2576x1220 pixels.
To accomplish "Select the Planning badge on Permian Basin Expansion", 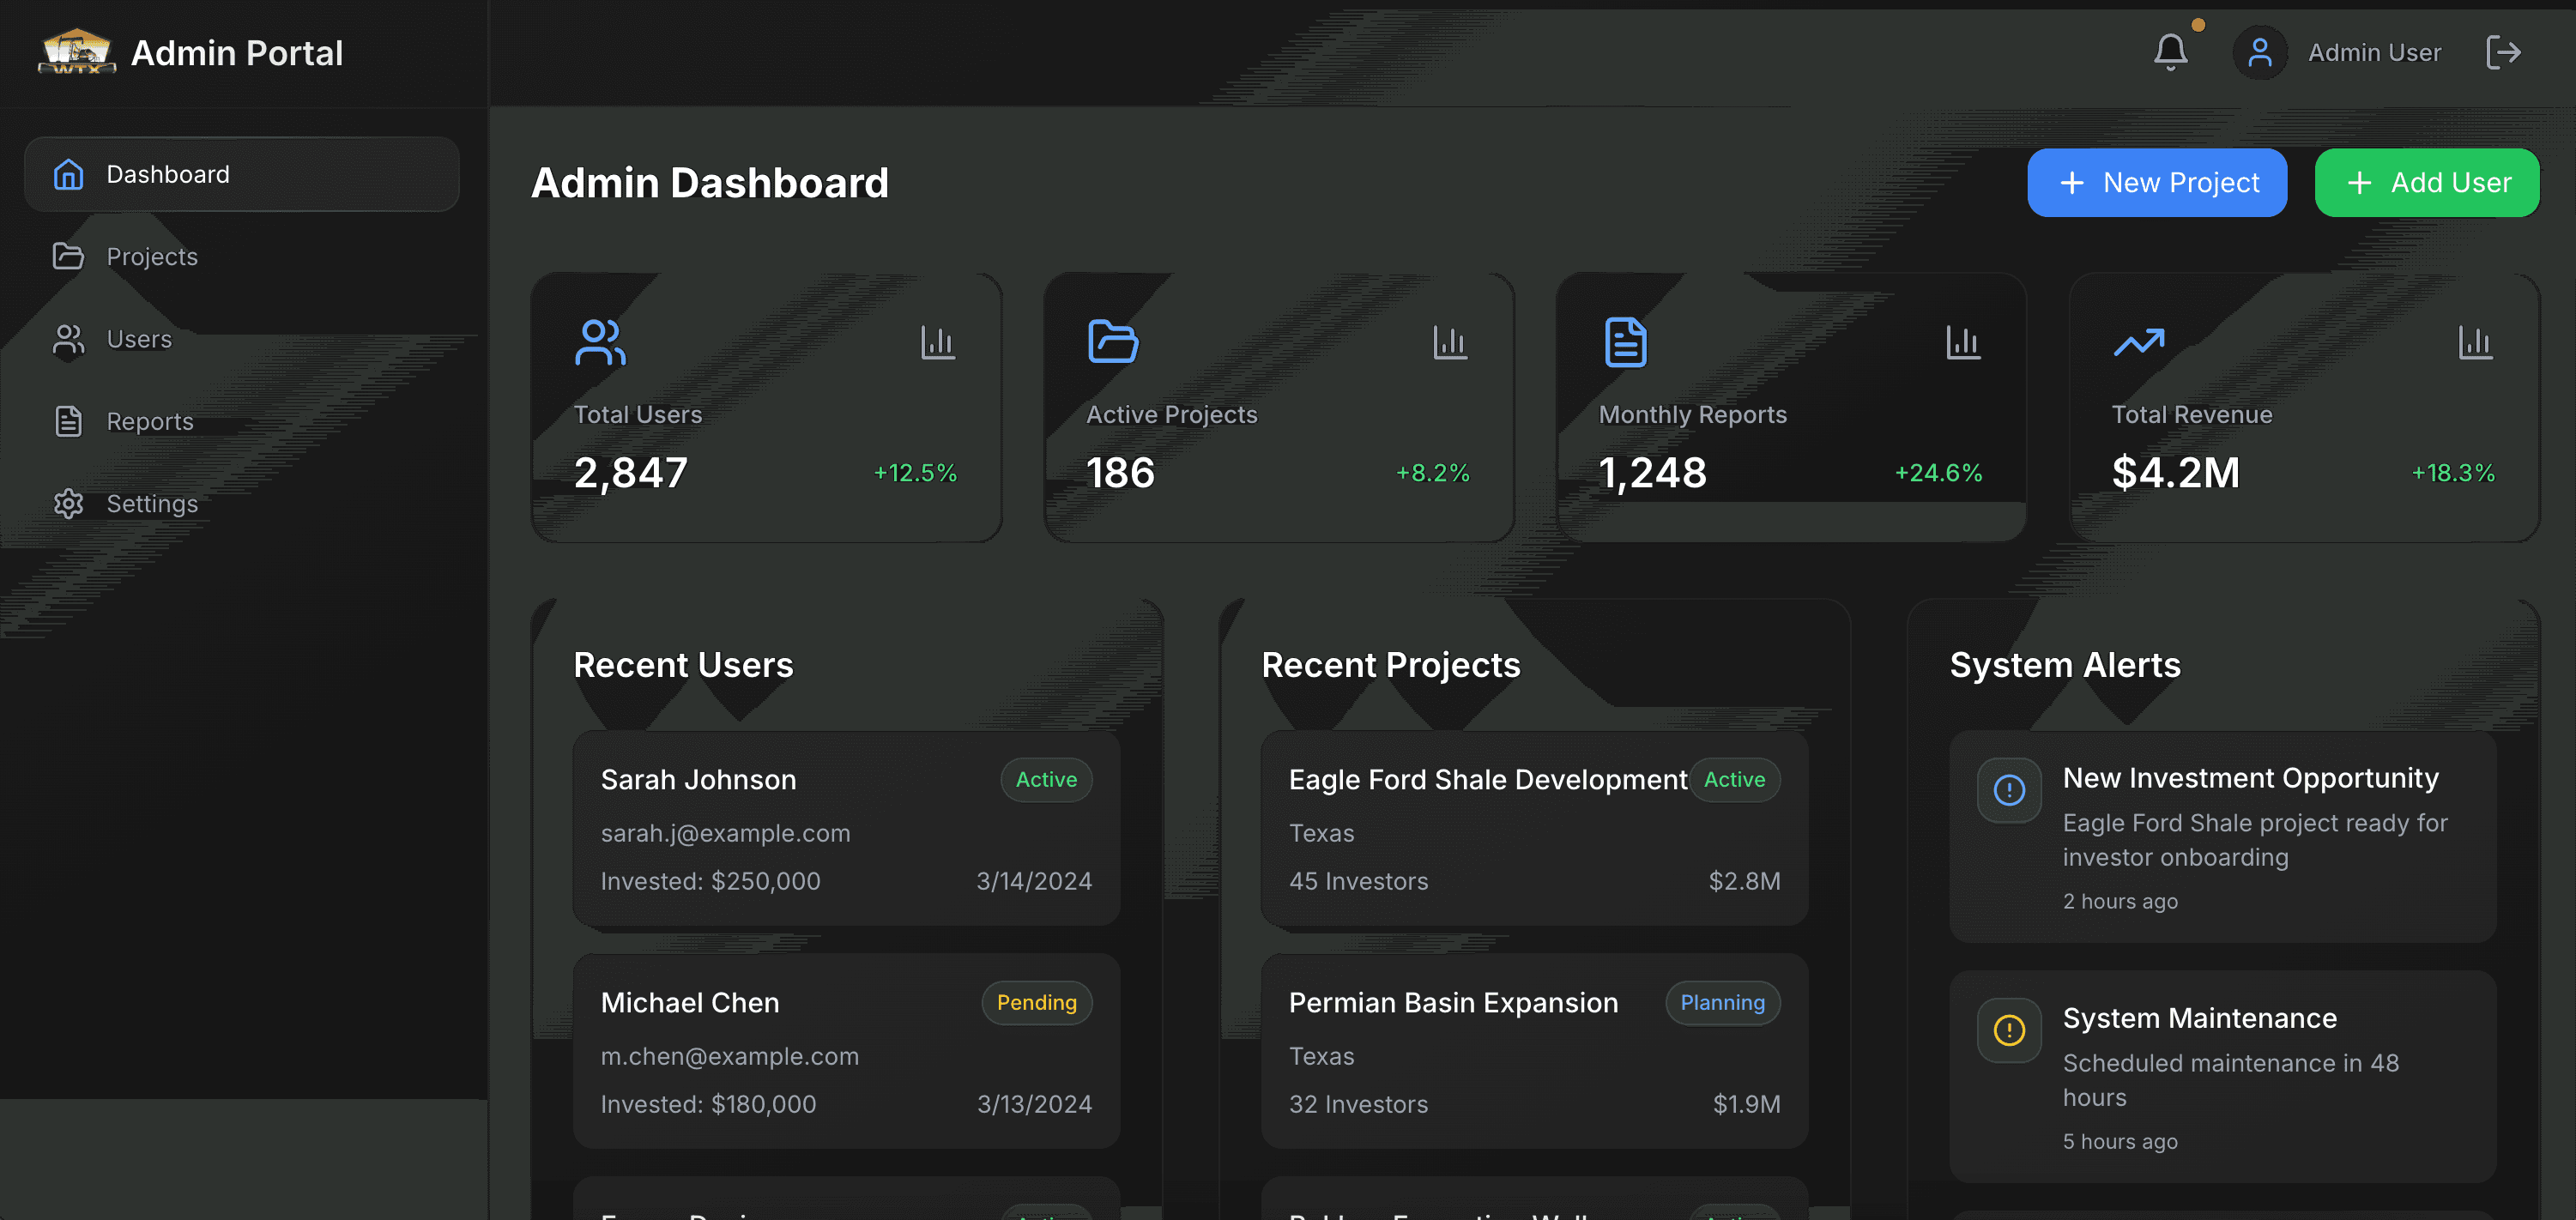I will point(1722,1002).
